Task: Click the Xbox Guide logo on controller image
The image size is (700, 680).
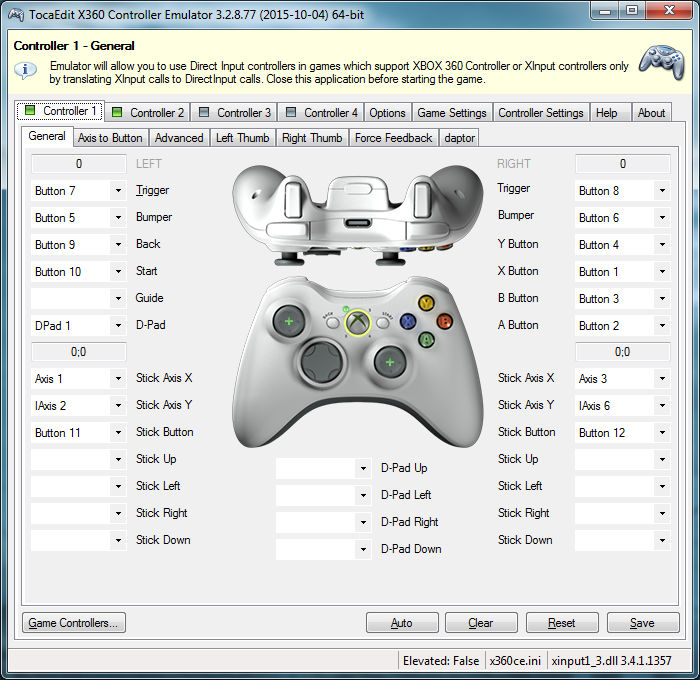Action: [x=358, y=322]
